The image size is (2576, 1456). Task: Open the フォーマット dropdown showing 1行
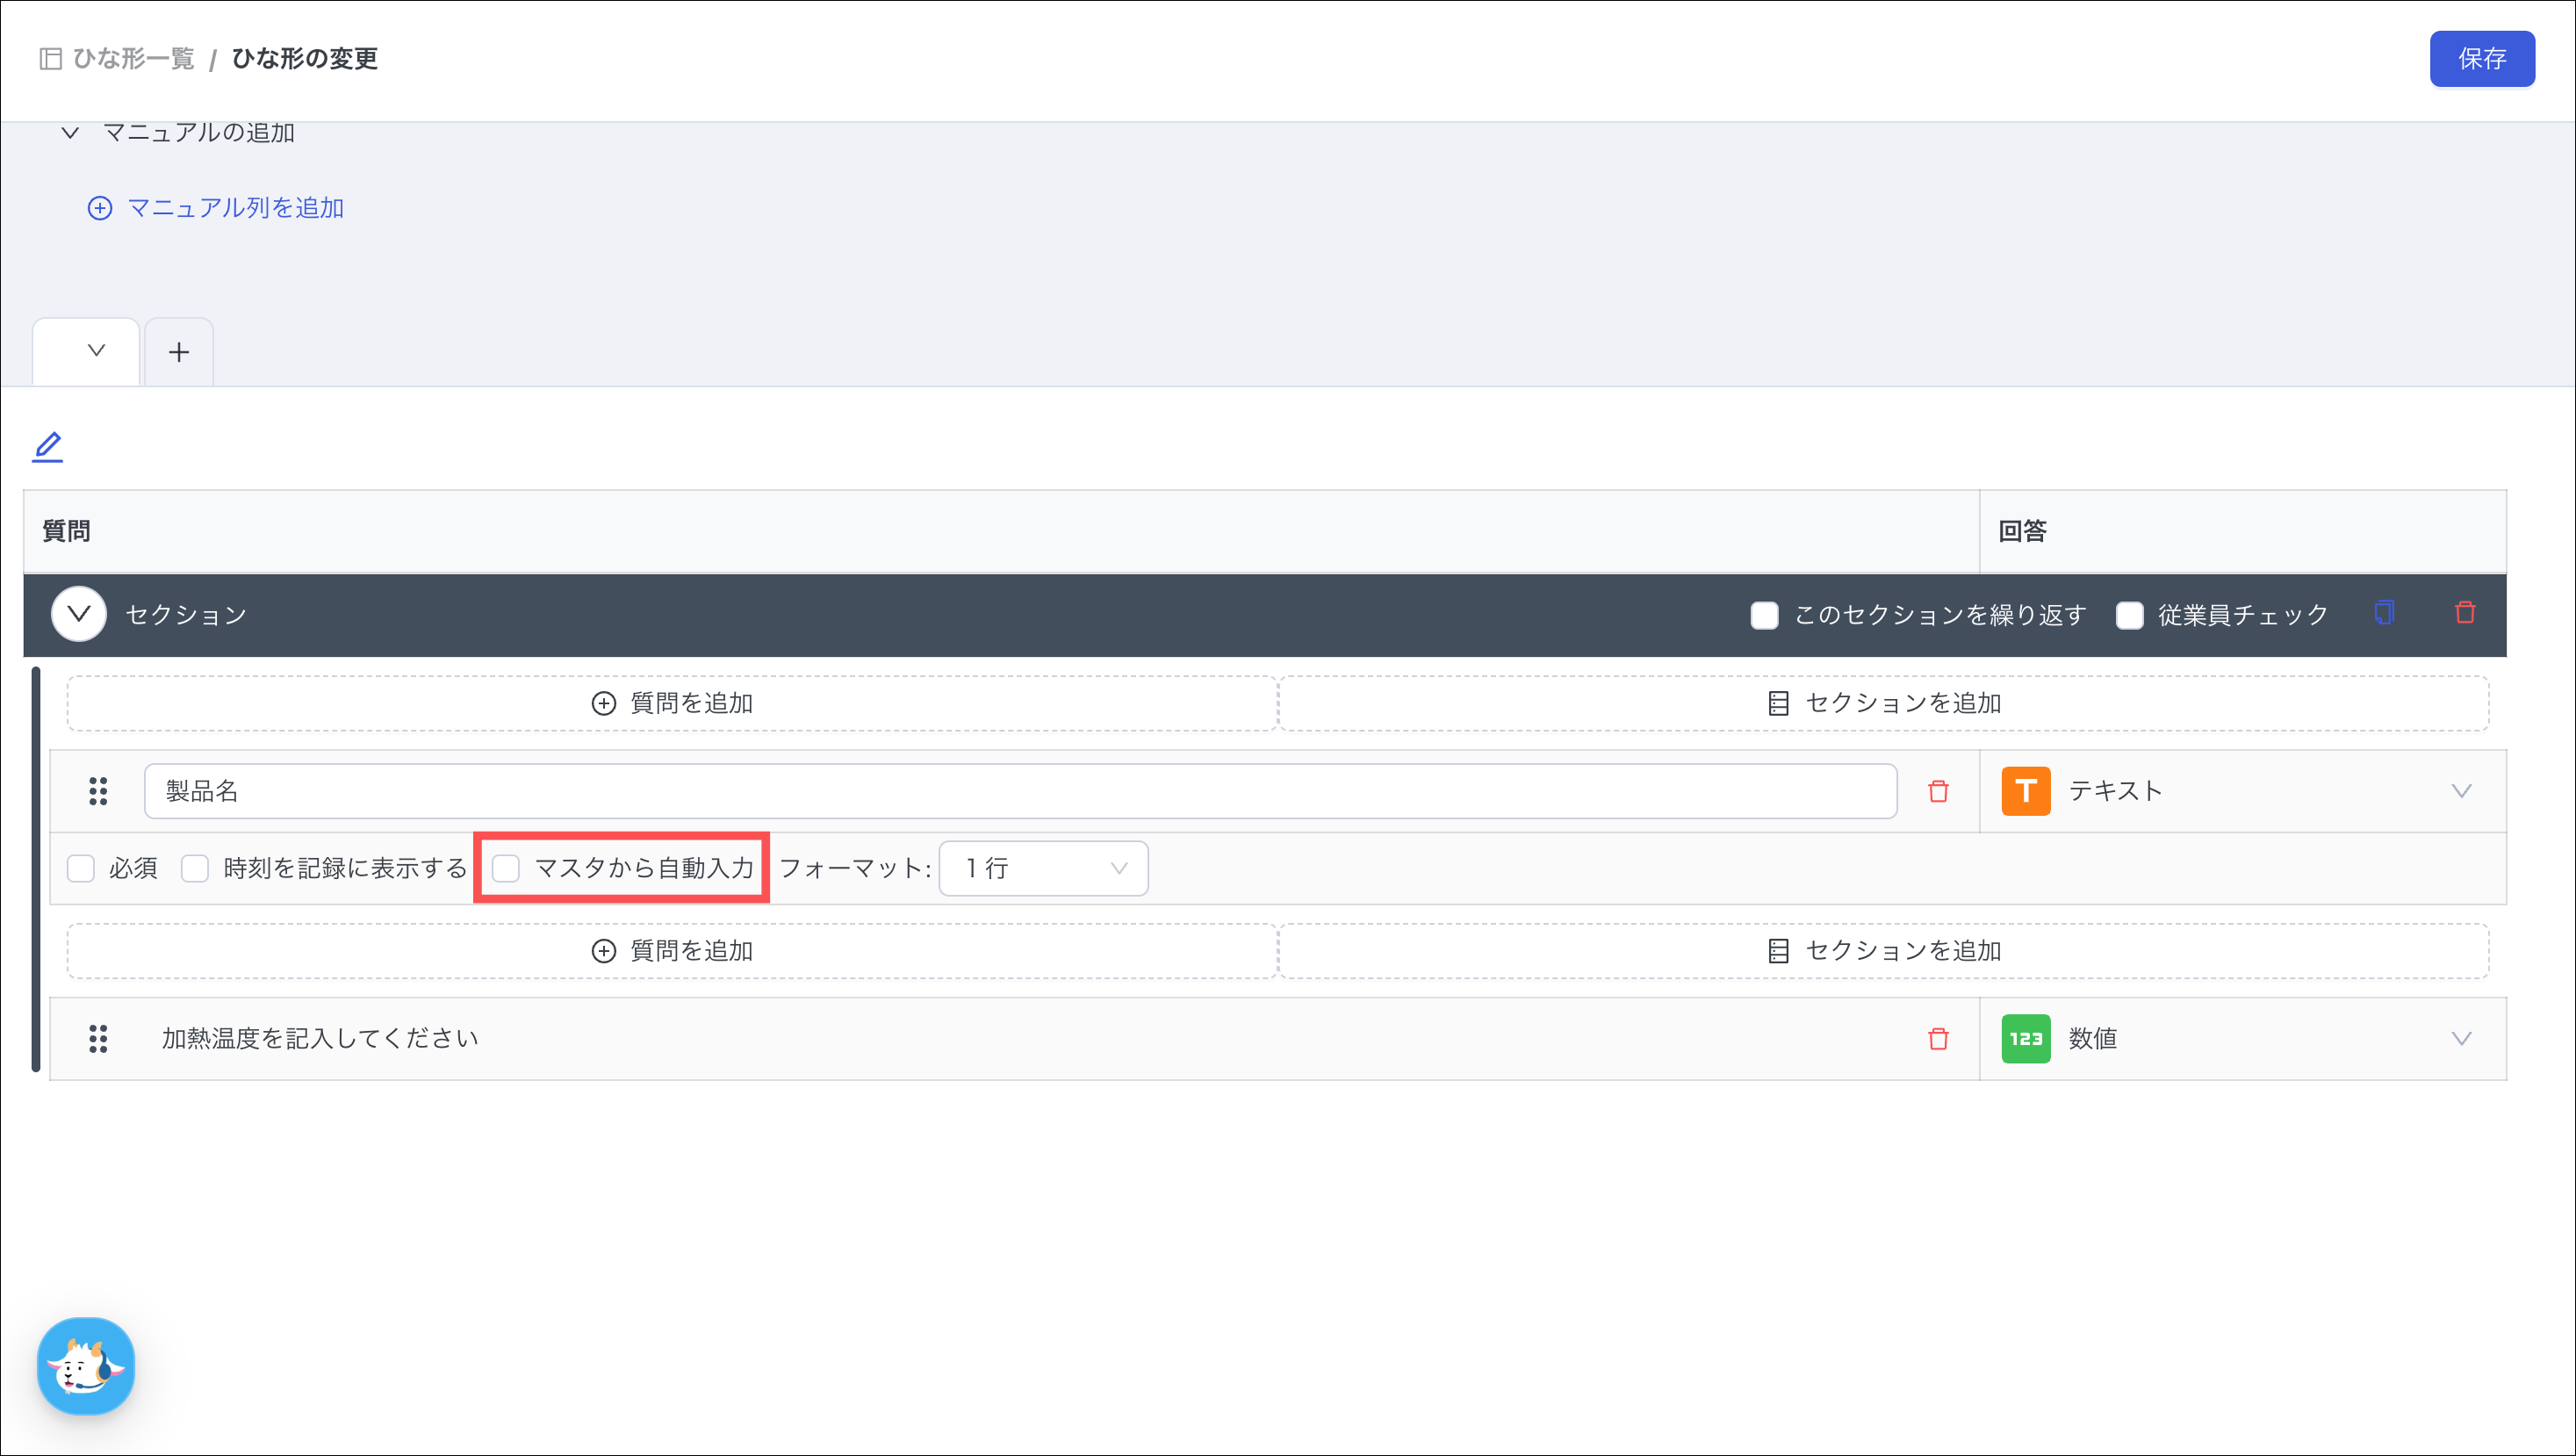[x=1043, y=868]
